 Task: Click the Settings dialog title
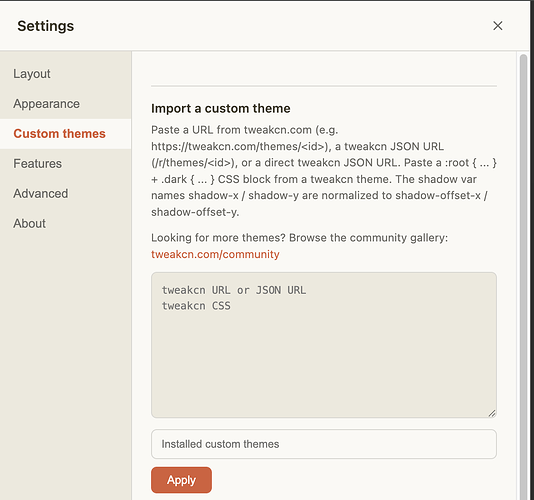click(x=46, y=26)
